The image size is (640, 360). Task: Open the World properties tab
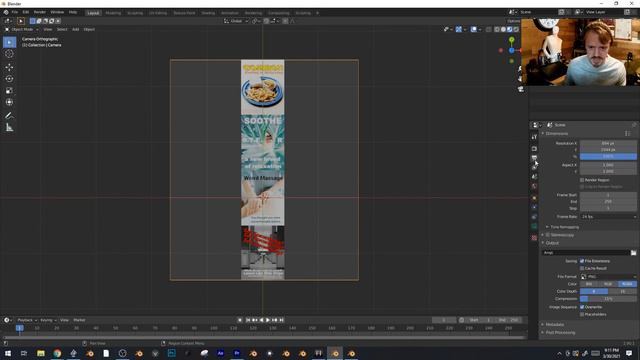534,186
